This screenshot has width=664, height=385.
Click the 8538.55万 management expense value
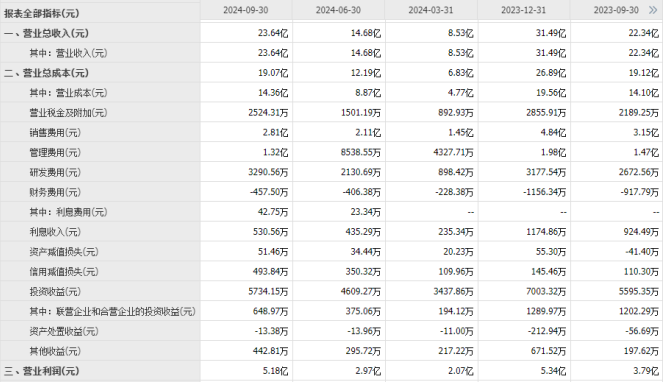coord(361,153)
